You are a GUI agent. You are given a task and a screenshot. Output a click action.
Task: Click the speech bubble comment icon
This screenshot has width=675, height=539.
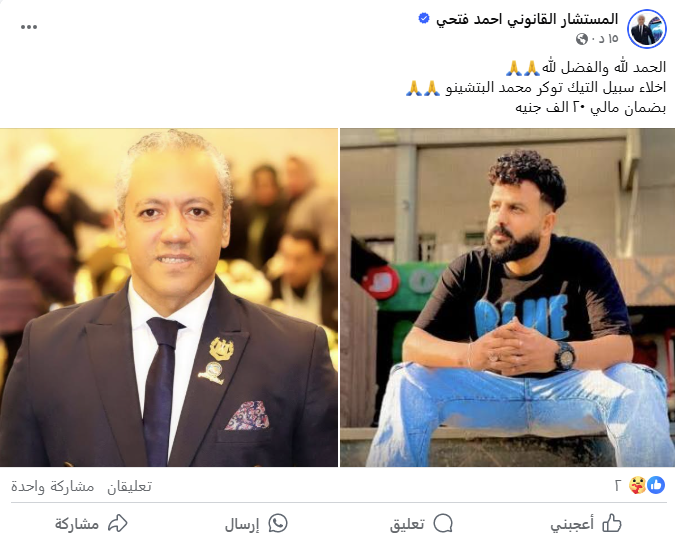(443, 524)
